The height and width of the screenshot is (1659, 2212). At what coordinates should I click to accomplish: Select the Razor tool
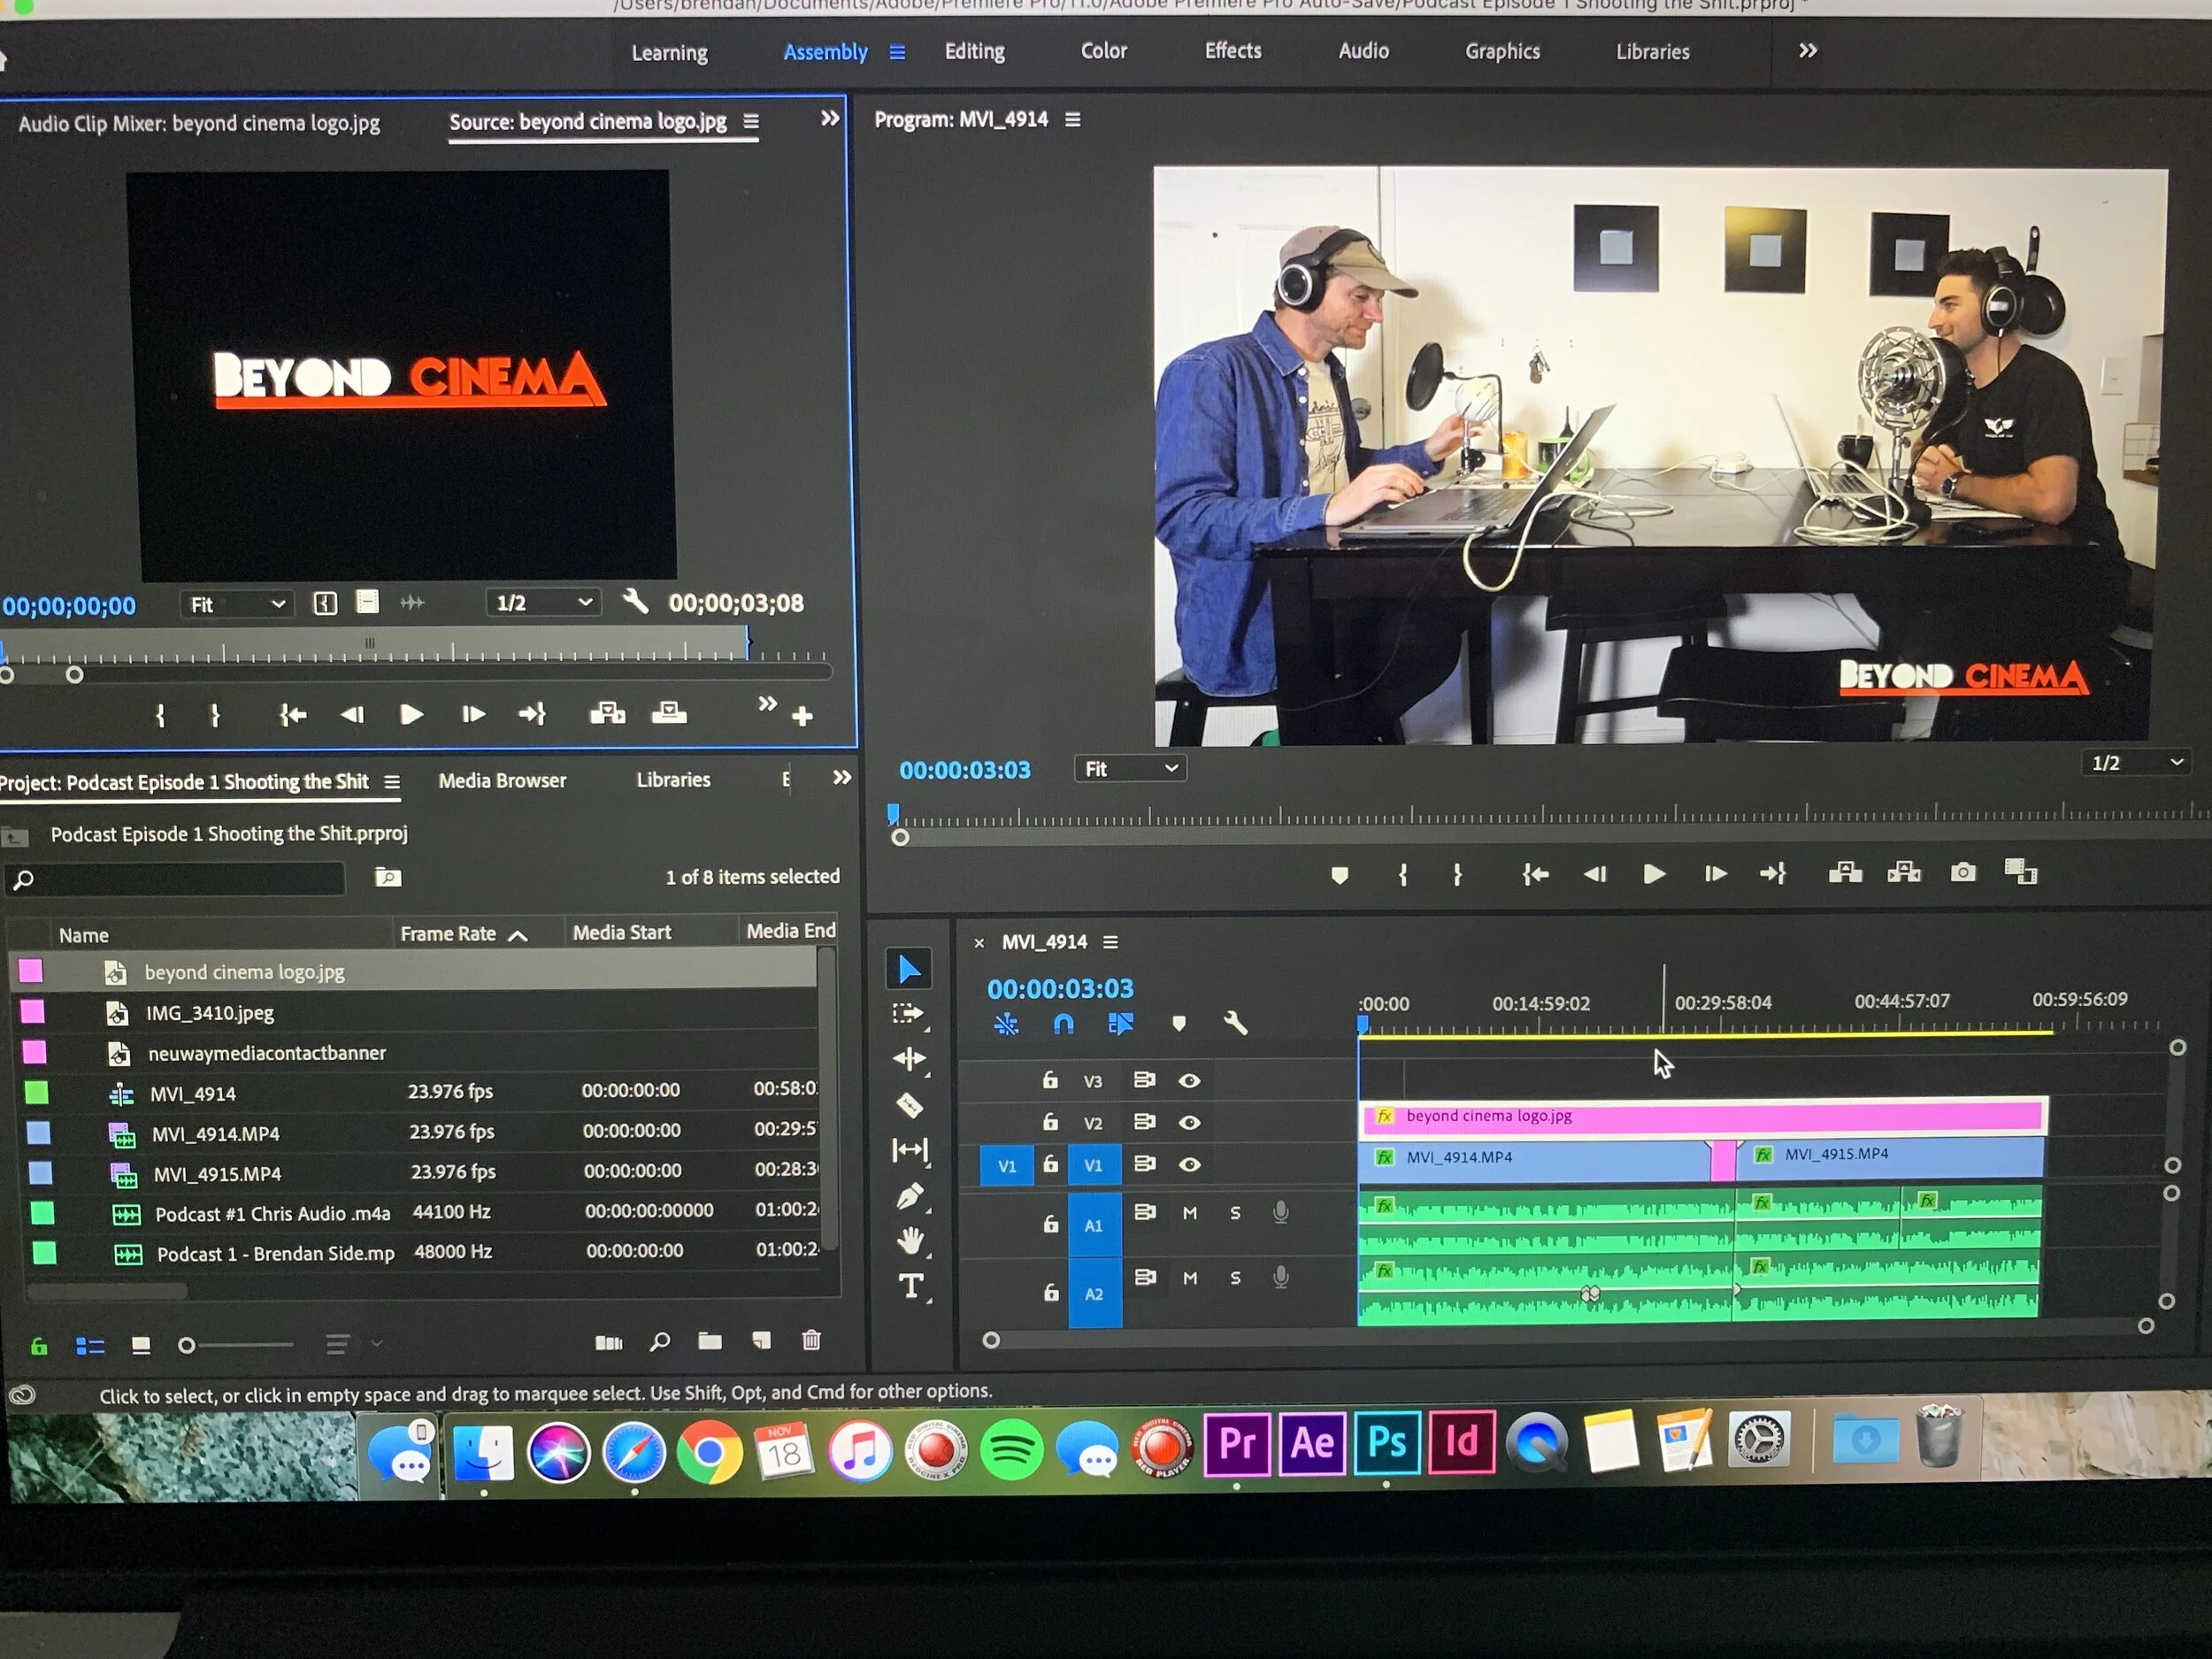908,1105
